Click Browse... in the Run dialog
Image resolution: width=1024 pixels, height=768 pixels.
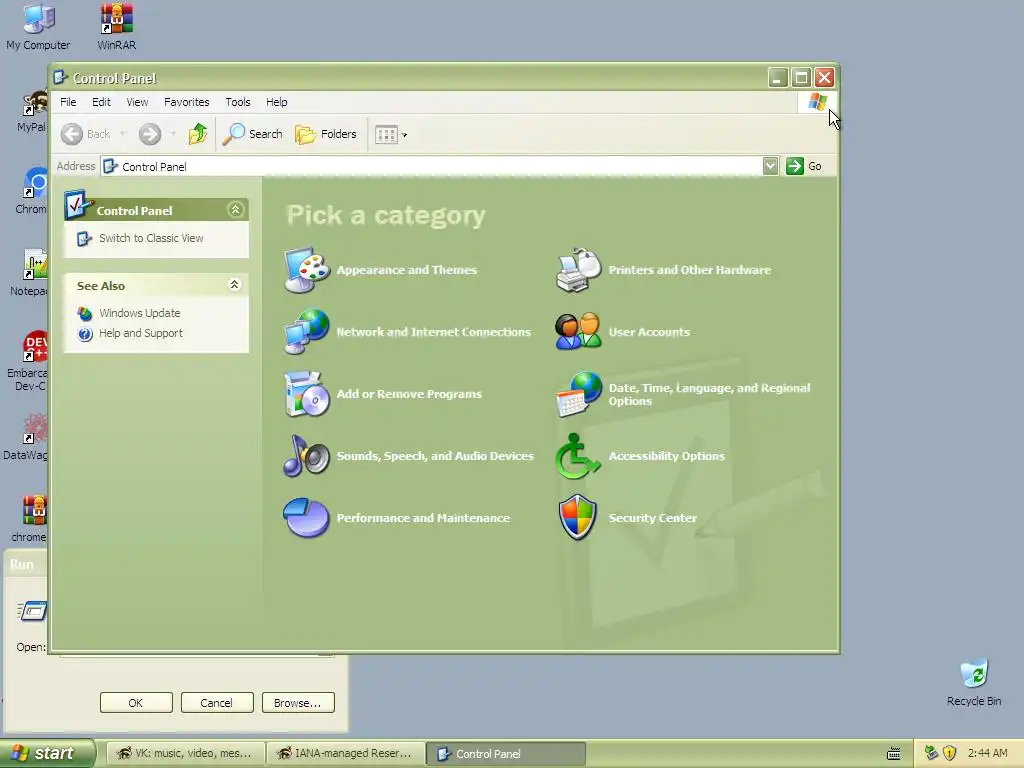point(298,703)
